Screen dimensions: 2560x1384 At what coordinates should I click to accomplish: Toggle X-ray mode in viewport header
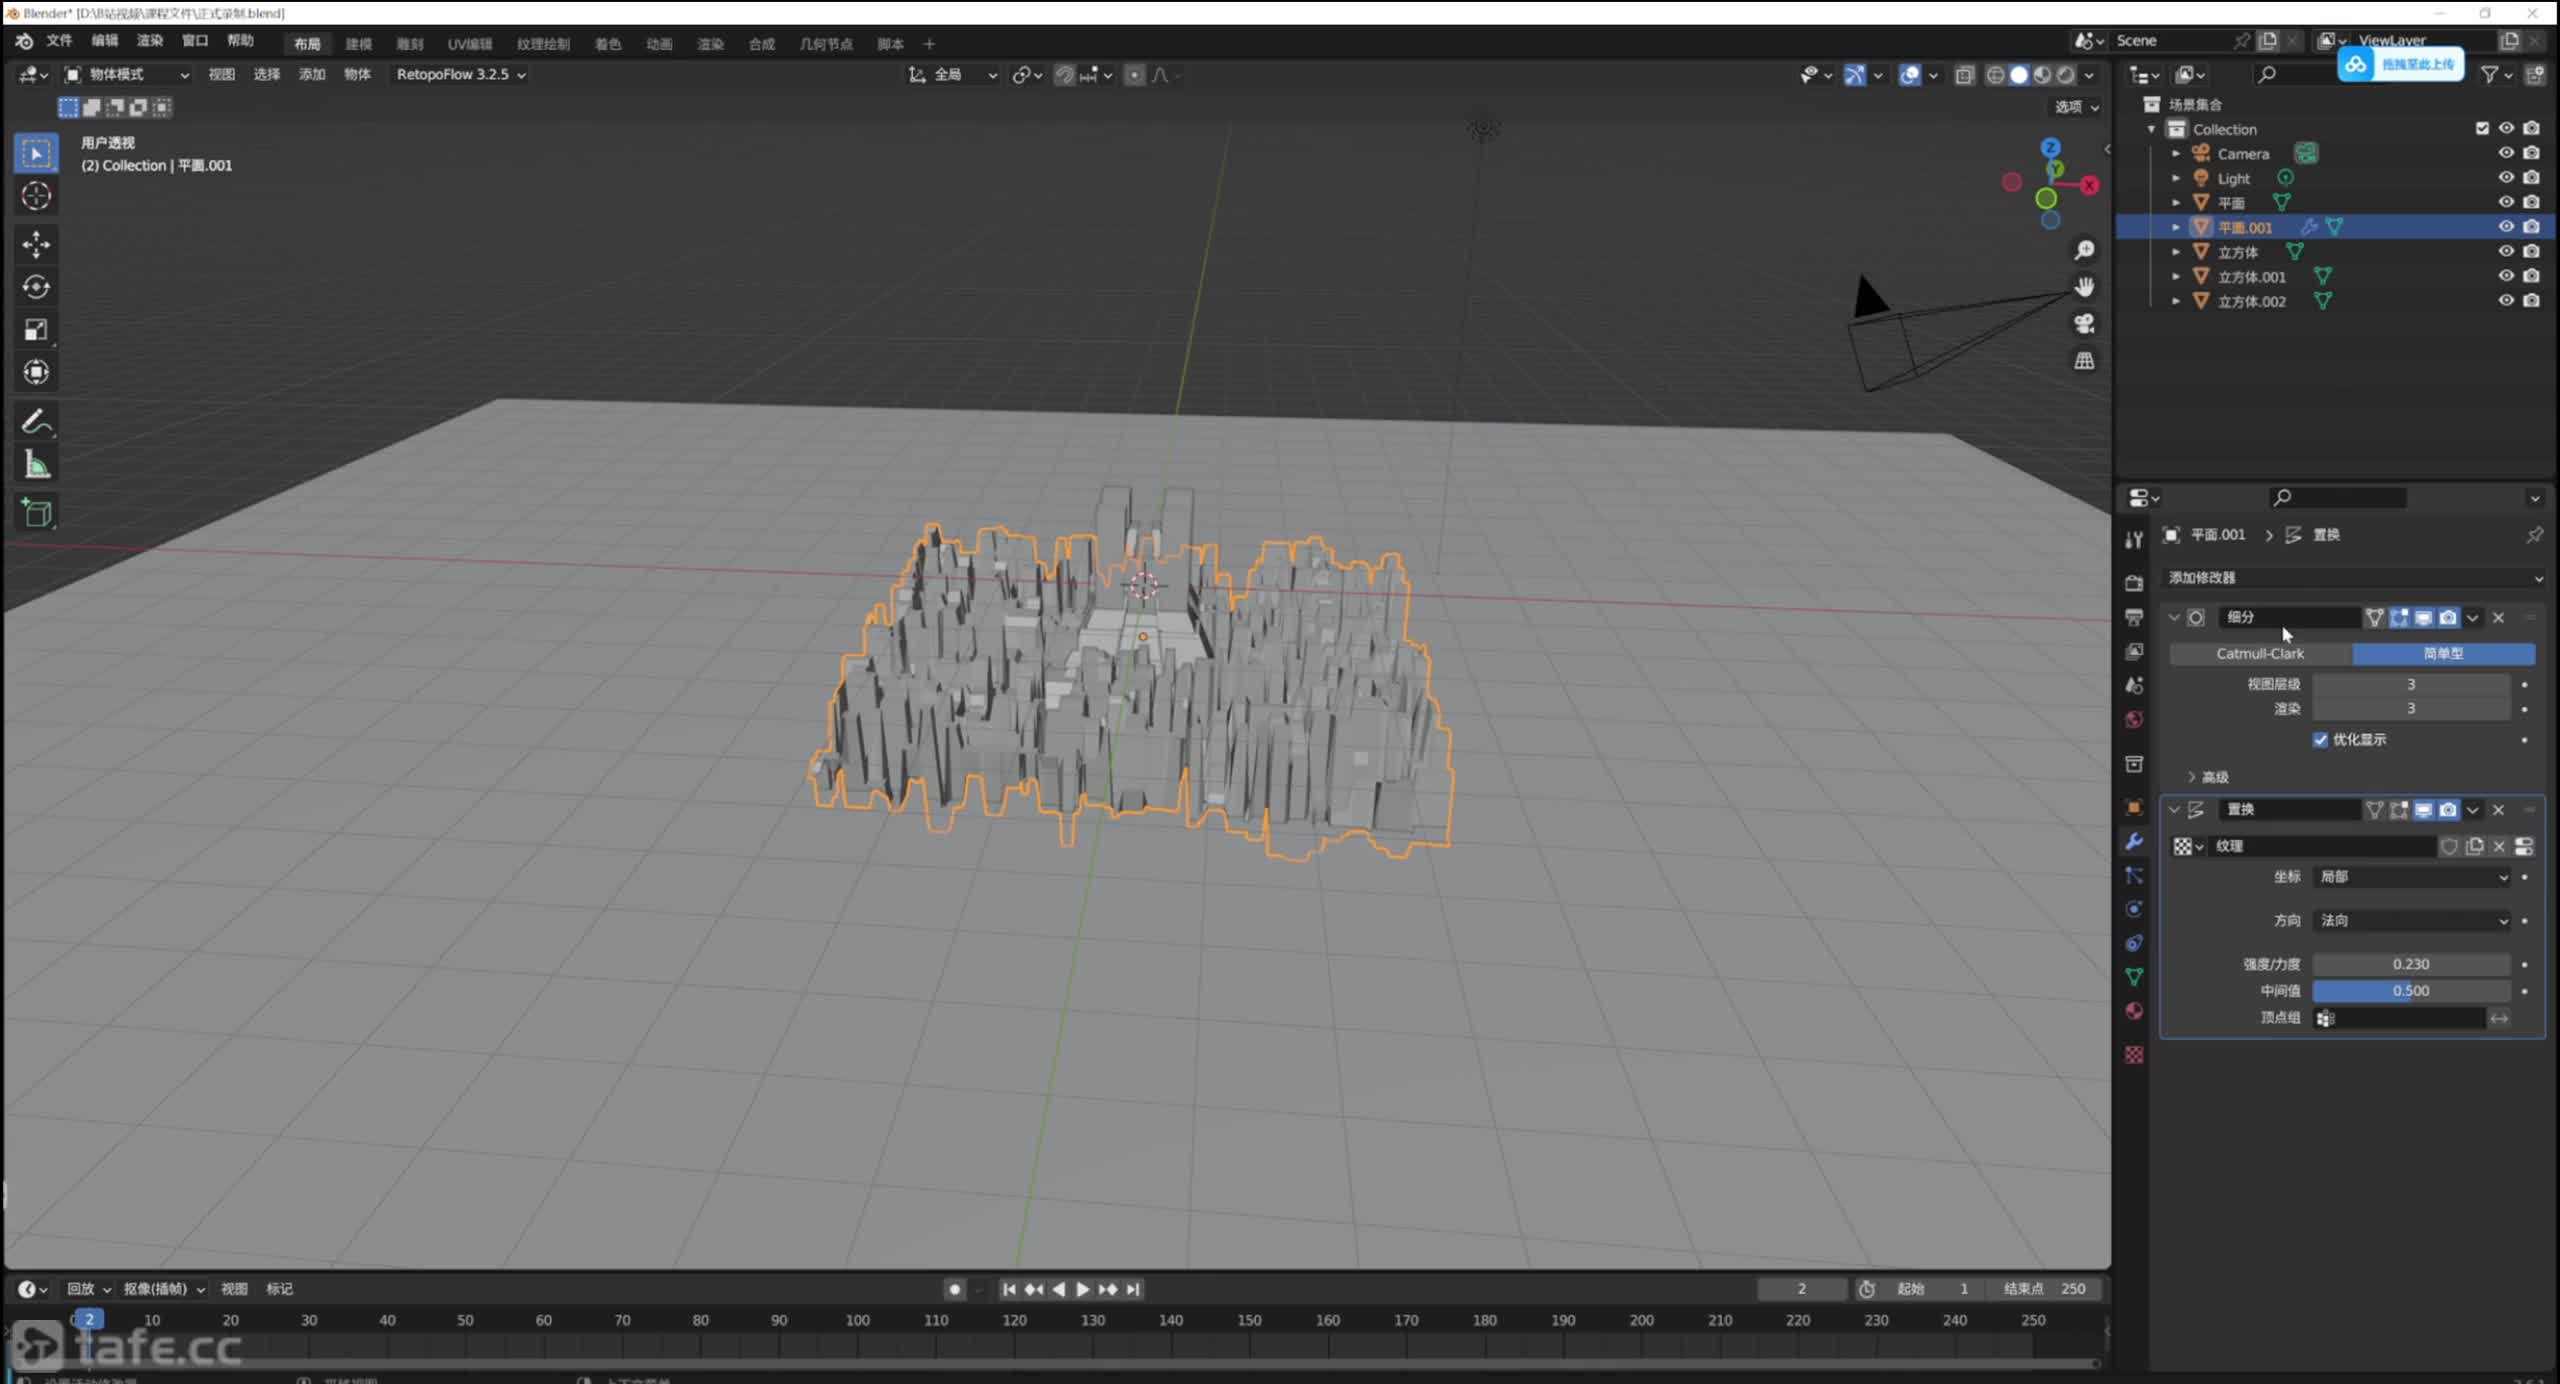[1965, 75]
